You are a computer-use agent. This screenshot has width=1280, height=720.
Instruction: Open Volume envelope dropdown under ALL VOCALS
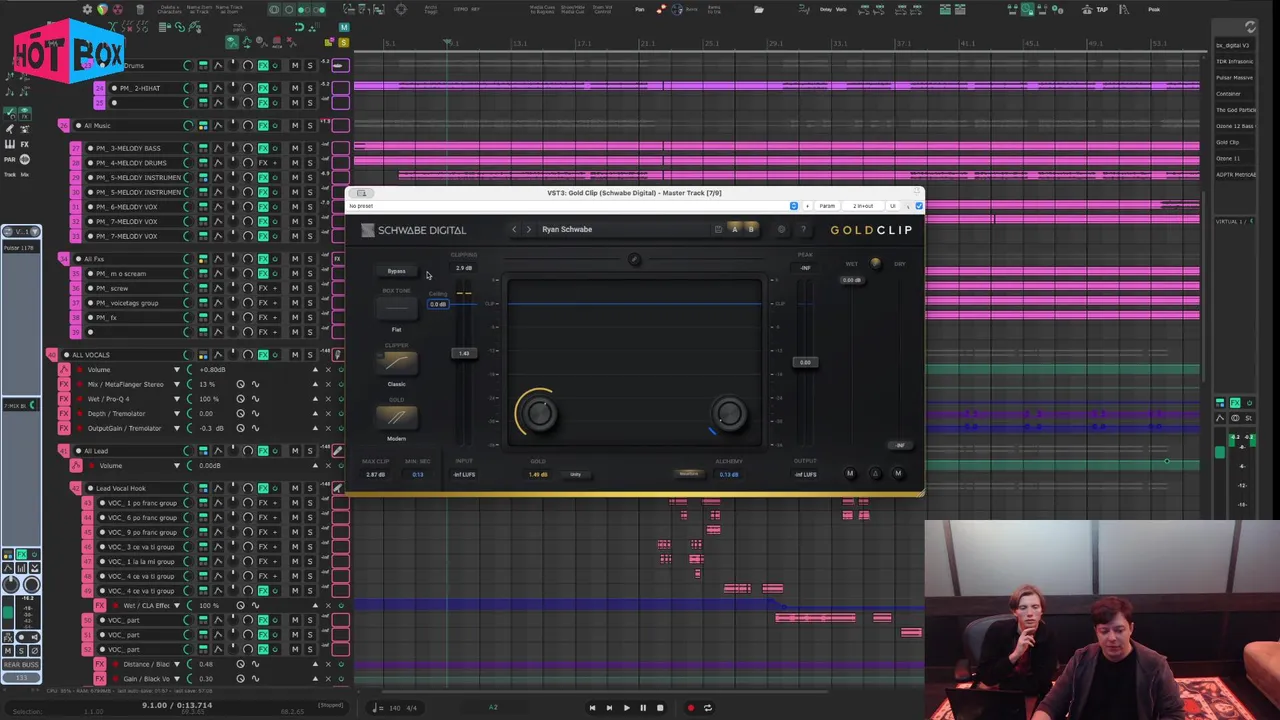point(177,370)
